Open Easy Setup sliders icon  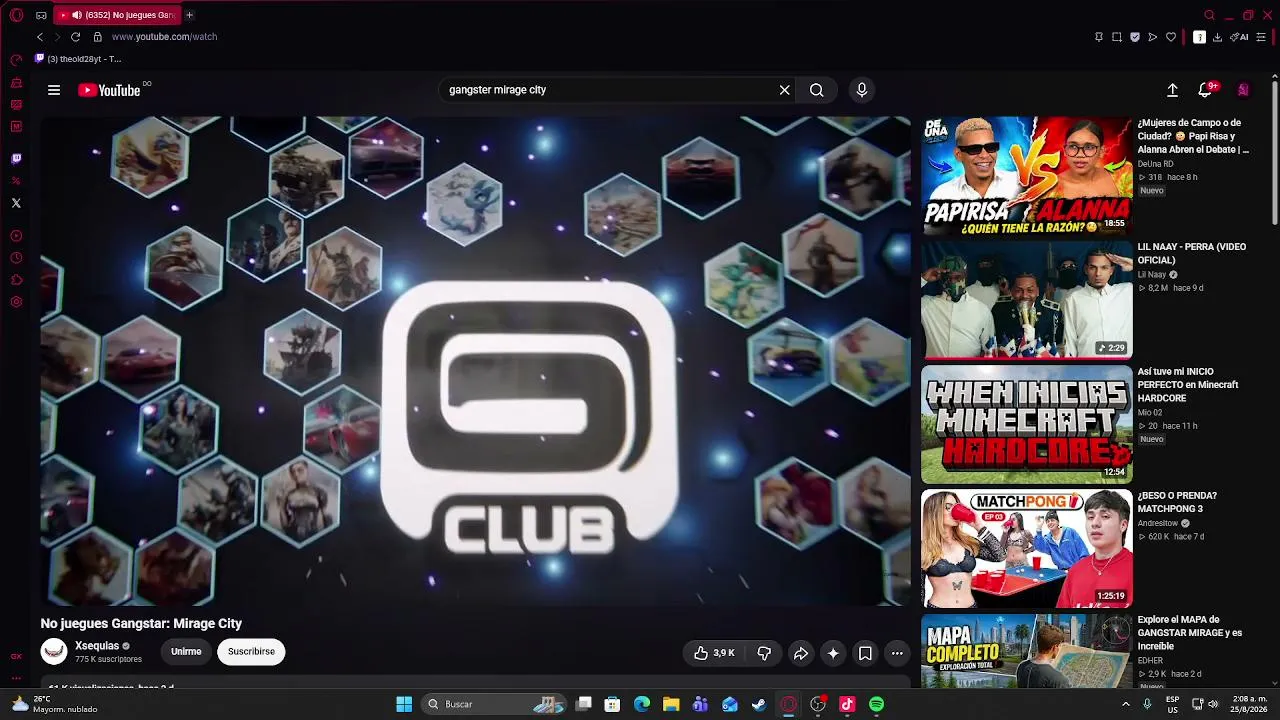(1261, 37)
